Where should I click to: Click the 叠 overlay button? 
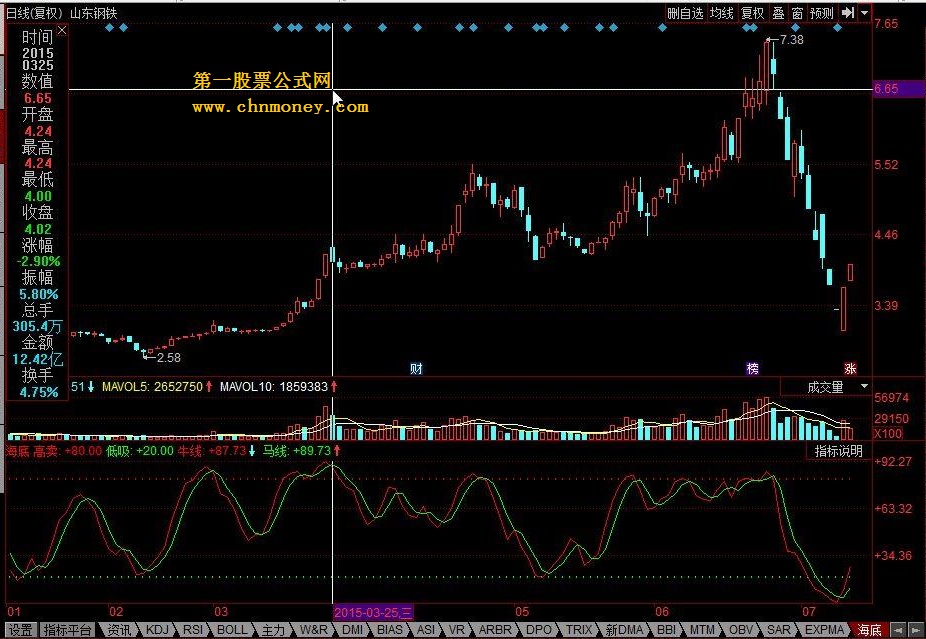pos(778,13)
